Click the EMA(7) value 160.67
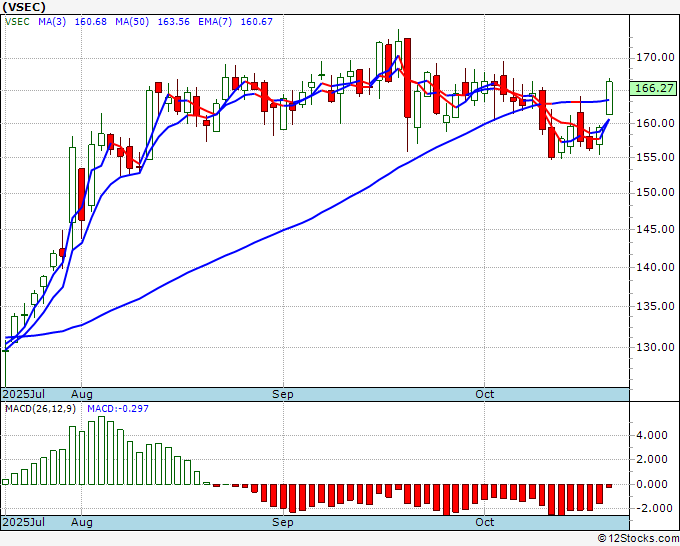This screenshot has height=546, width=680. pyautogui.click(x=257, y=21)
